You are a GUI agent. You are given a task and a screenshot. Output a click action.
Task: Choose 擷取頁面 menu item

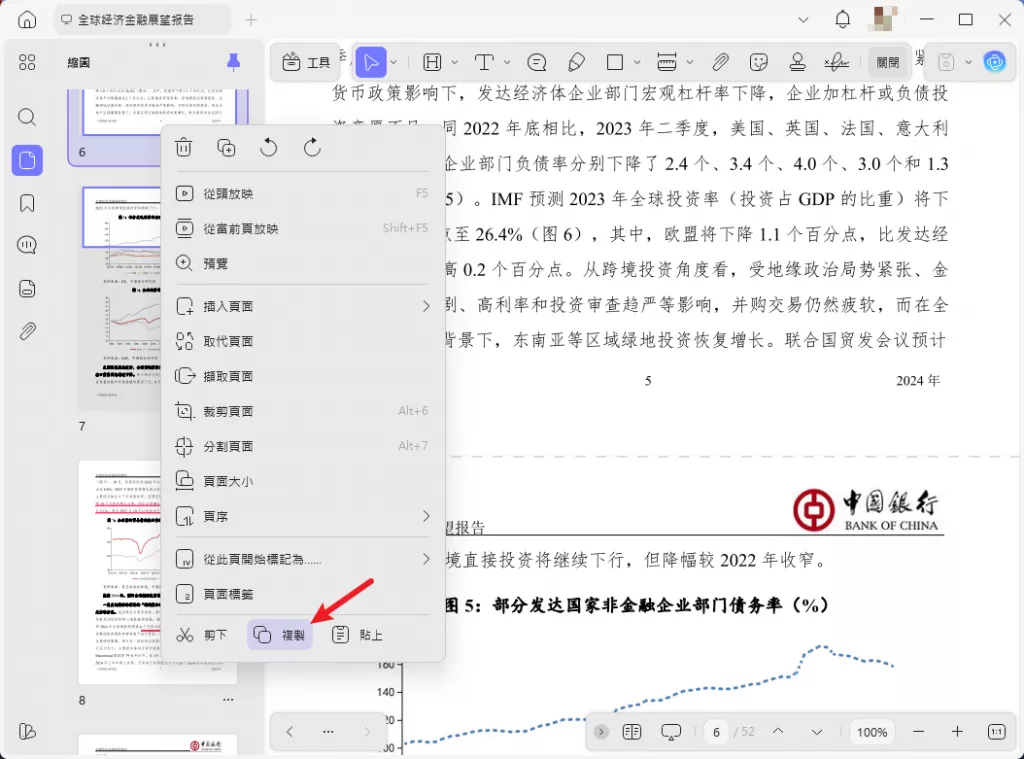click(x=302, y=376)
